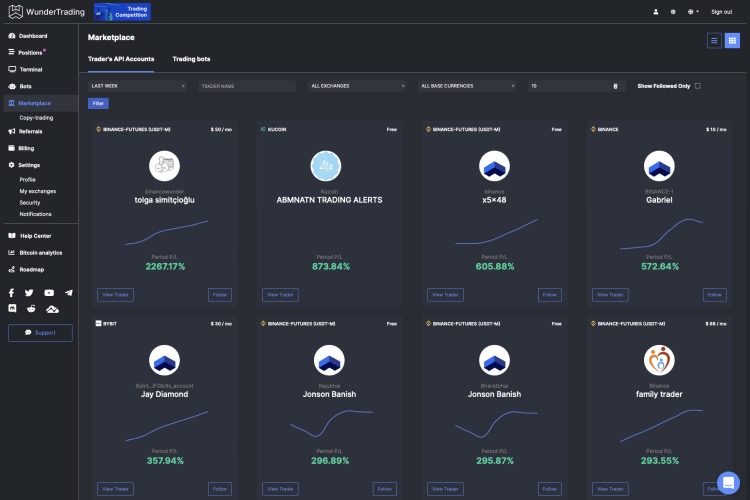Expand Settings in sidebar
This screenshot has height=500, width=750.
24,165
